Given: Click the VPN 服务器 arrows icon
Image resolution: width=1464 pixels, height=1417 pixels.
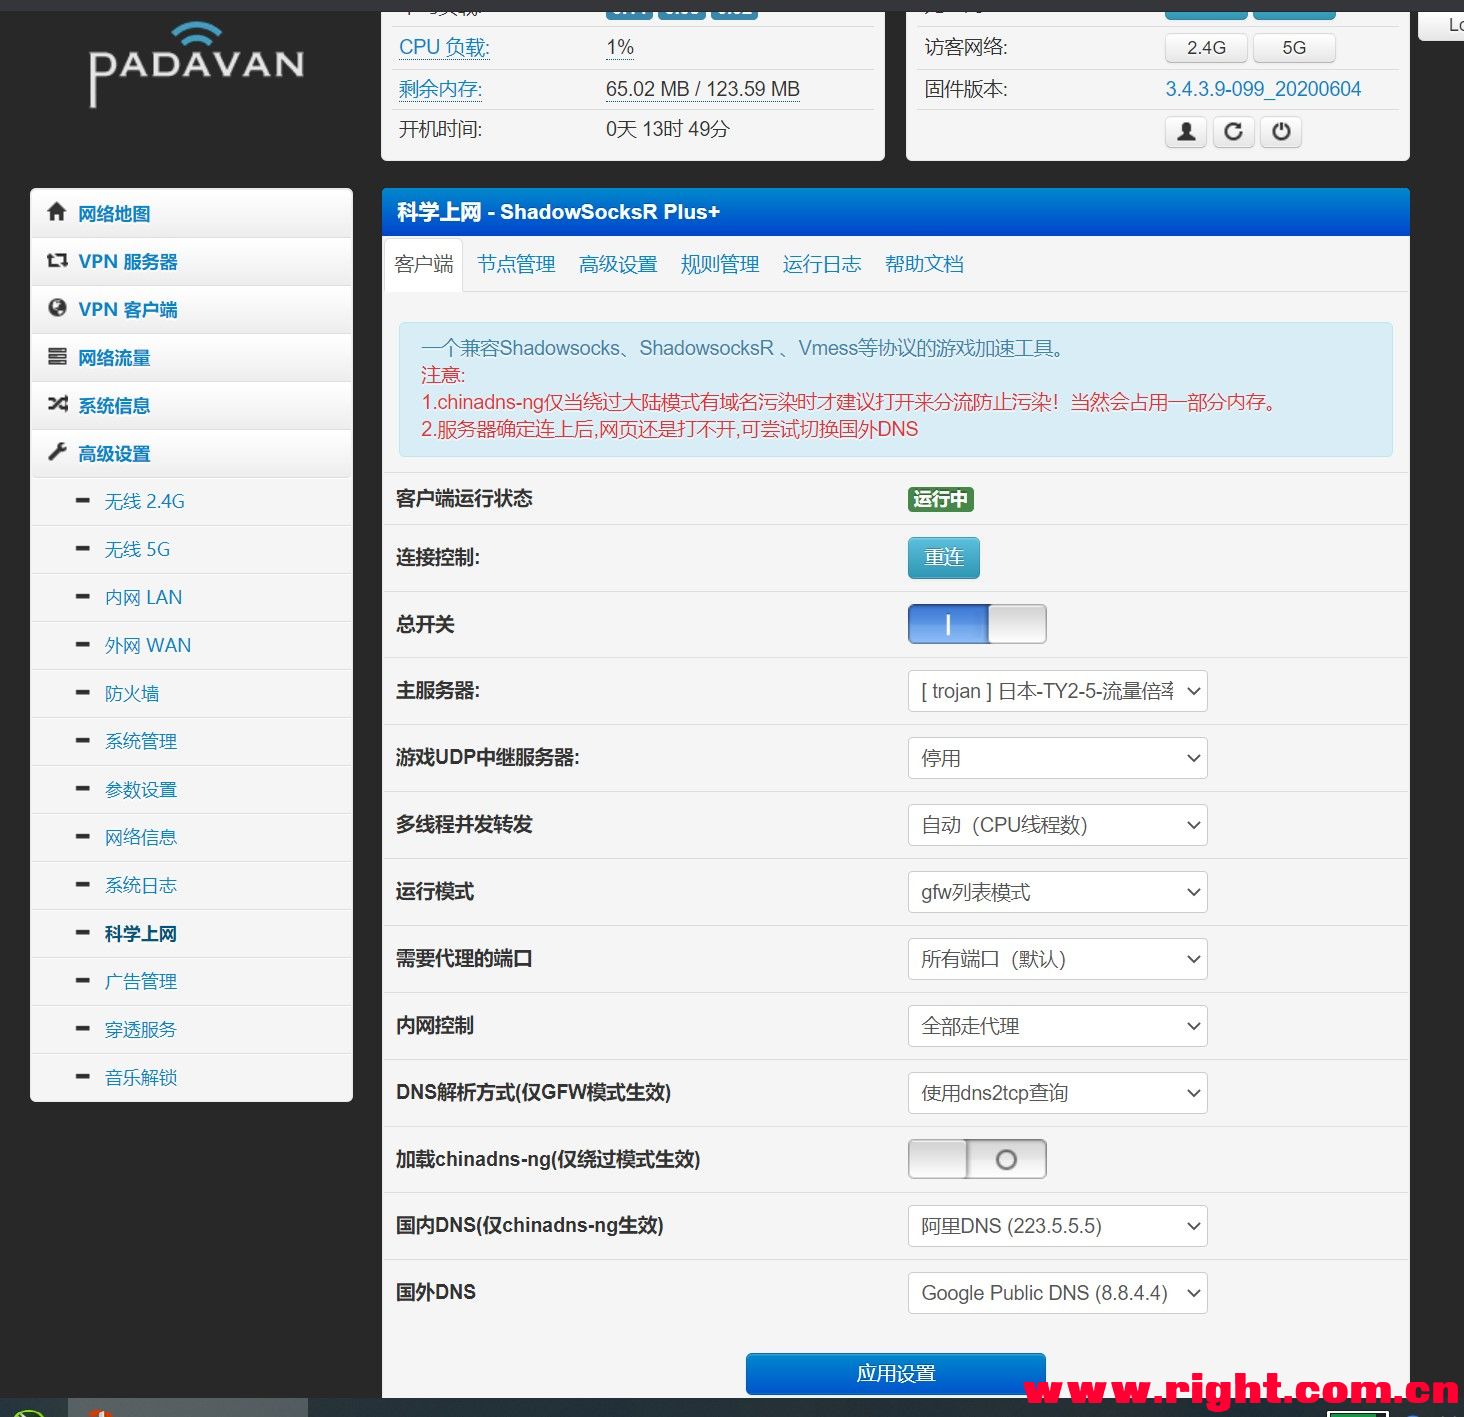Looking at the screenshot, I should point(57,261).
